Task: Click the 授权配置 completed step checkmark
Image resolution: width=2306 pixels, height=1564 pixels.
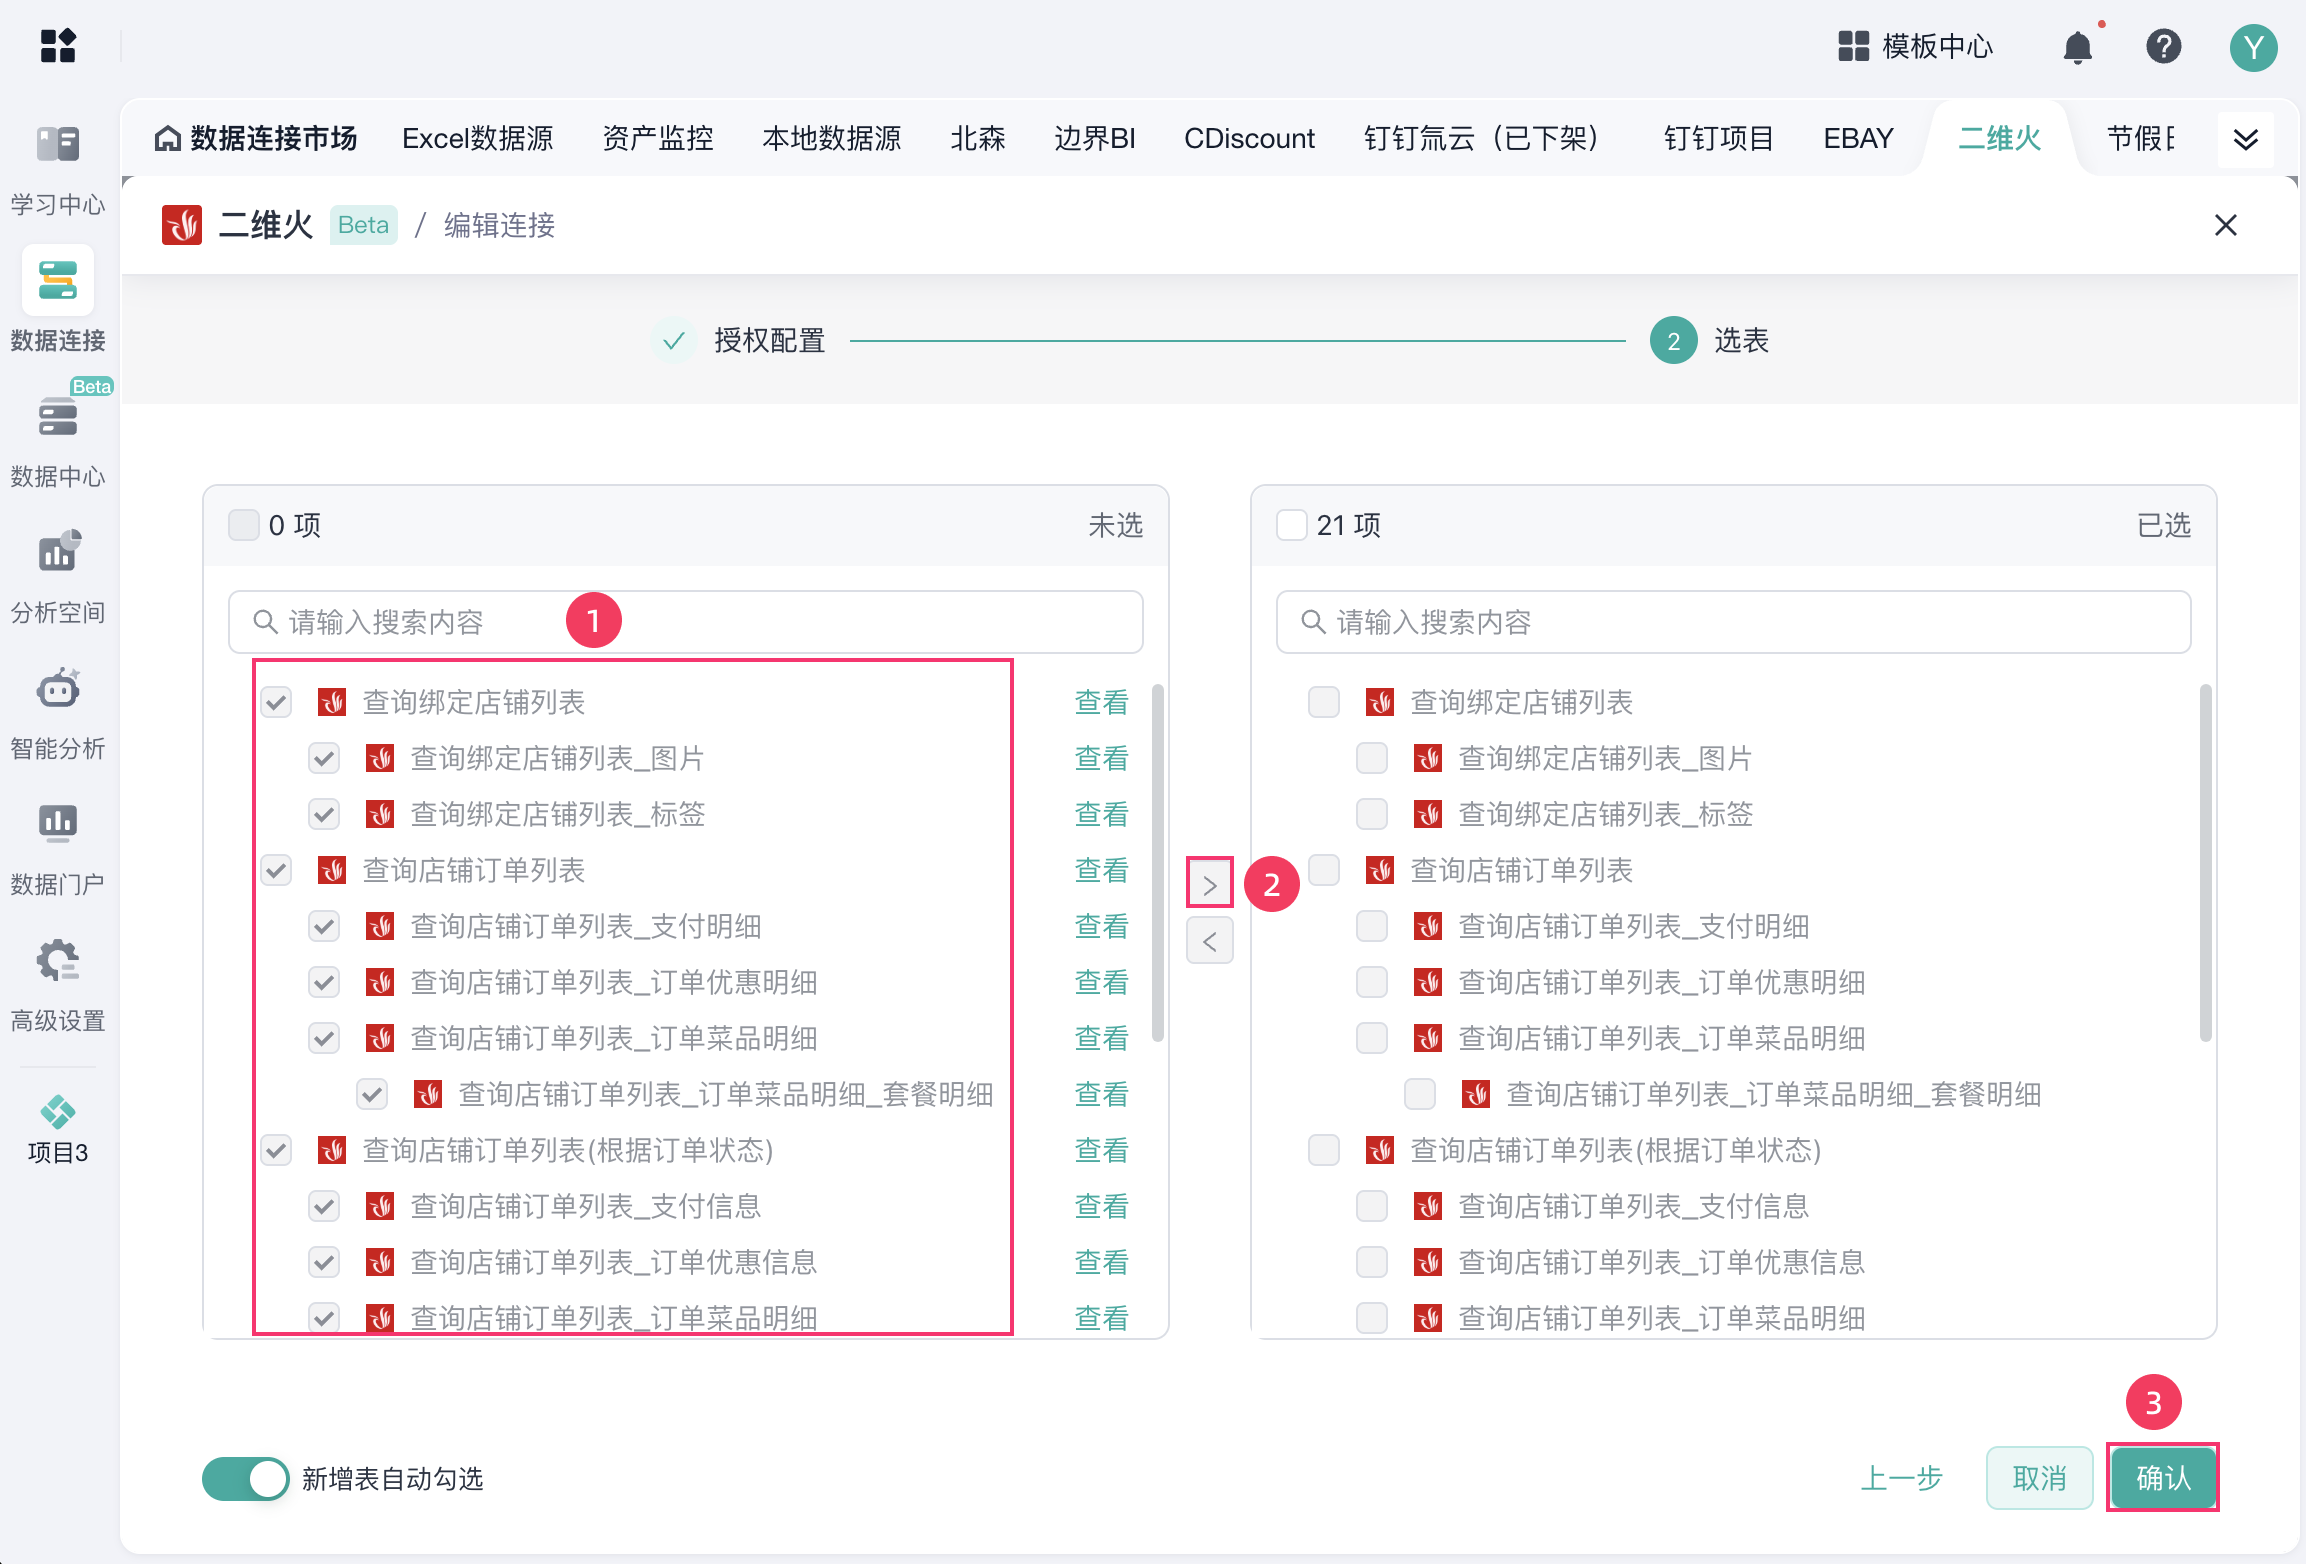Action: point(674,341)
